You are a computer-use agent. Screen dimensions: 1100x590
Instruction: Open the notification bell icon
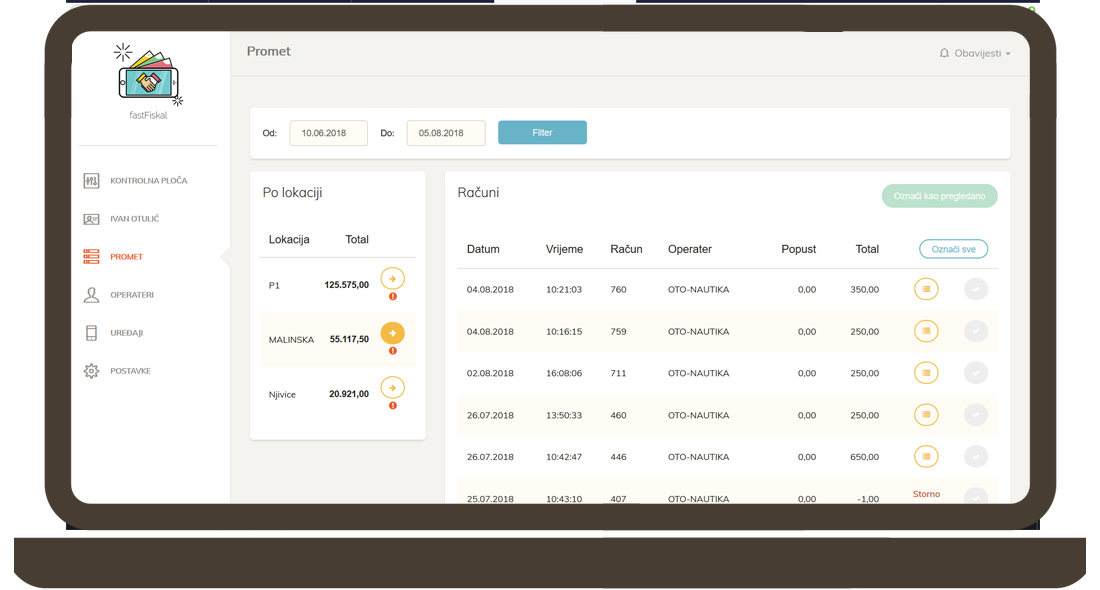[944, 53]
